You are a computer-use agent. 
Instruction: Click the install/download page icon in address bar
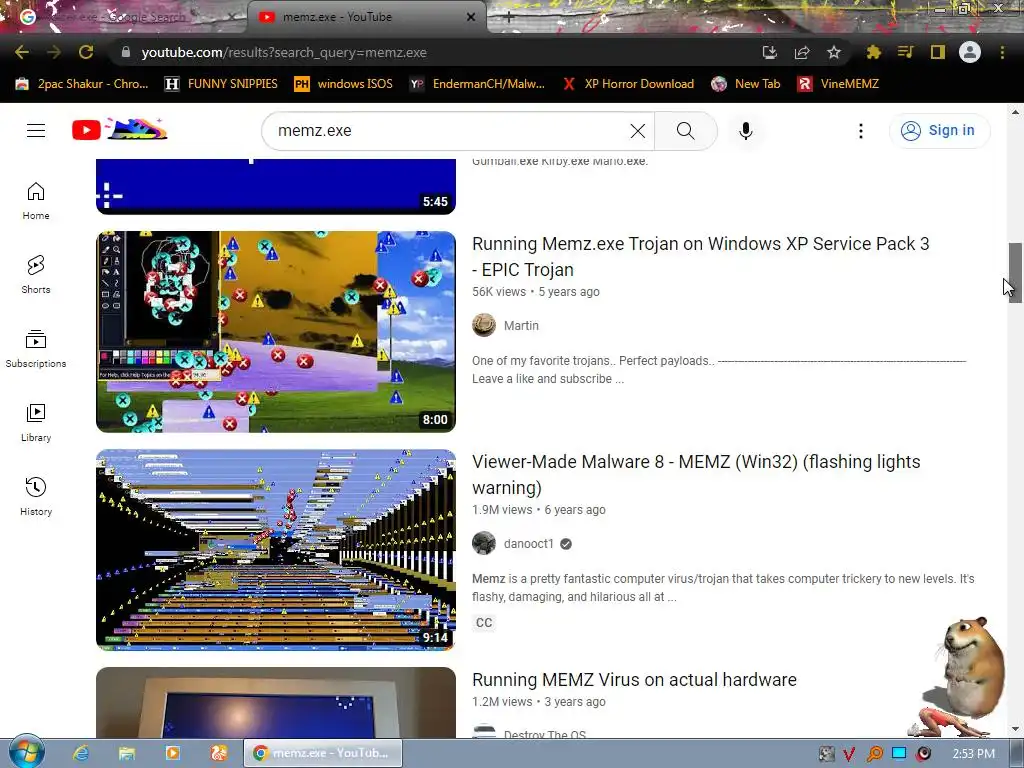770,52
